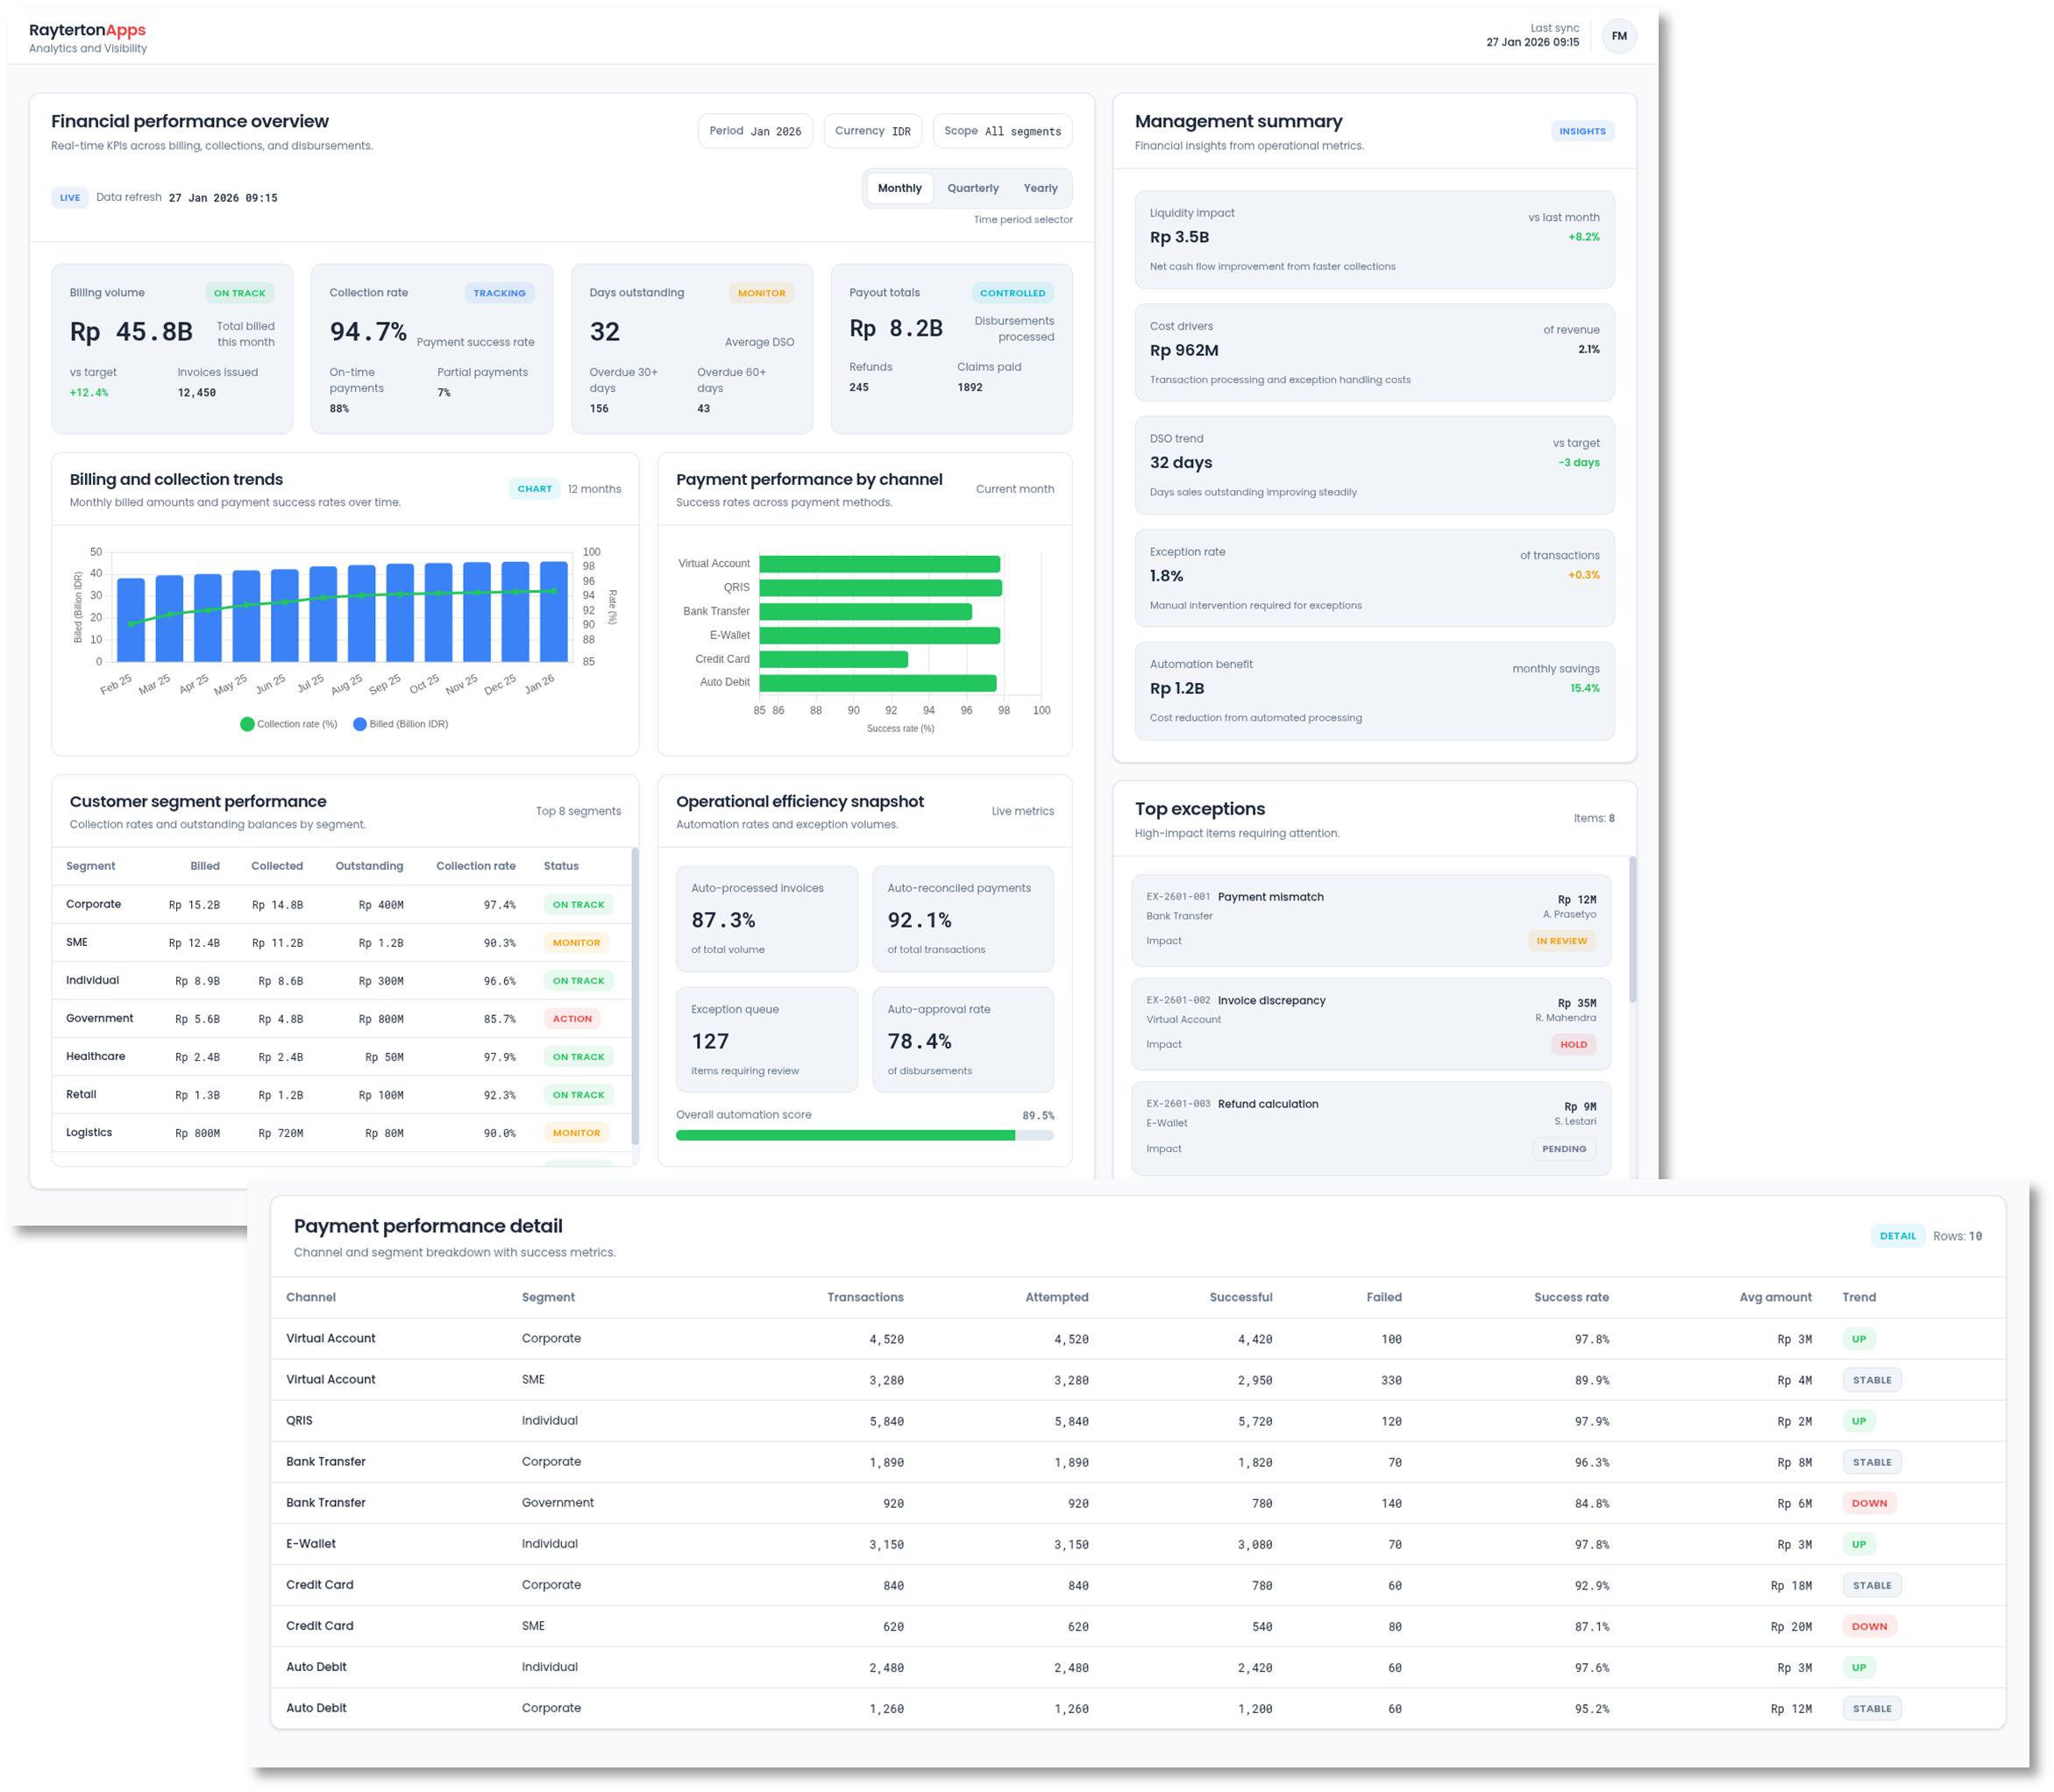Click the HOLD status on Invoice discrepancy
2054x1792 pixels.
[1573, 1044]
